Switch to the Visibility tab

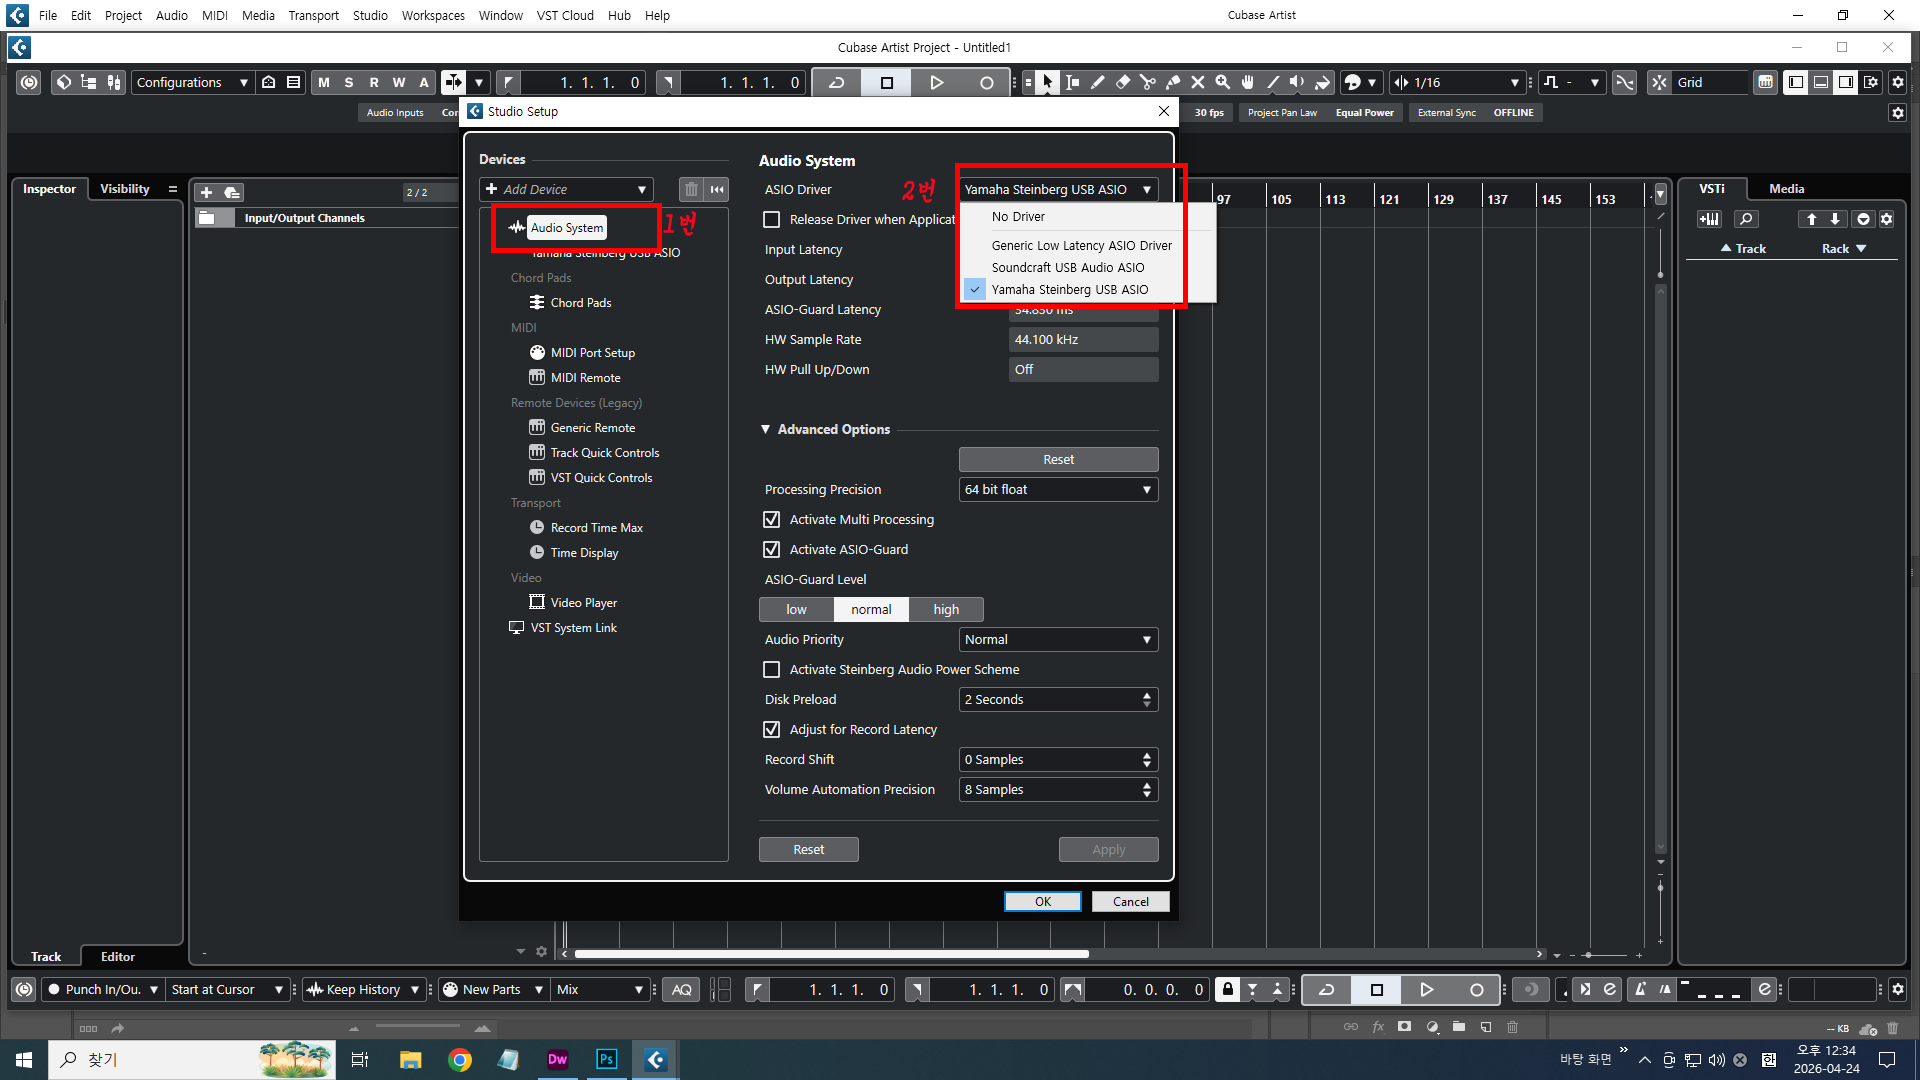pyautogui.click(x=125, y=188)
